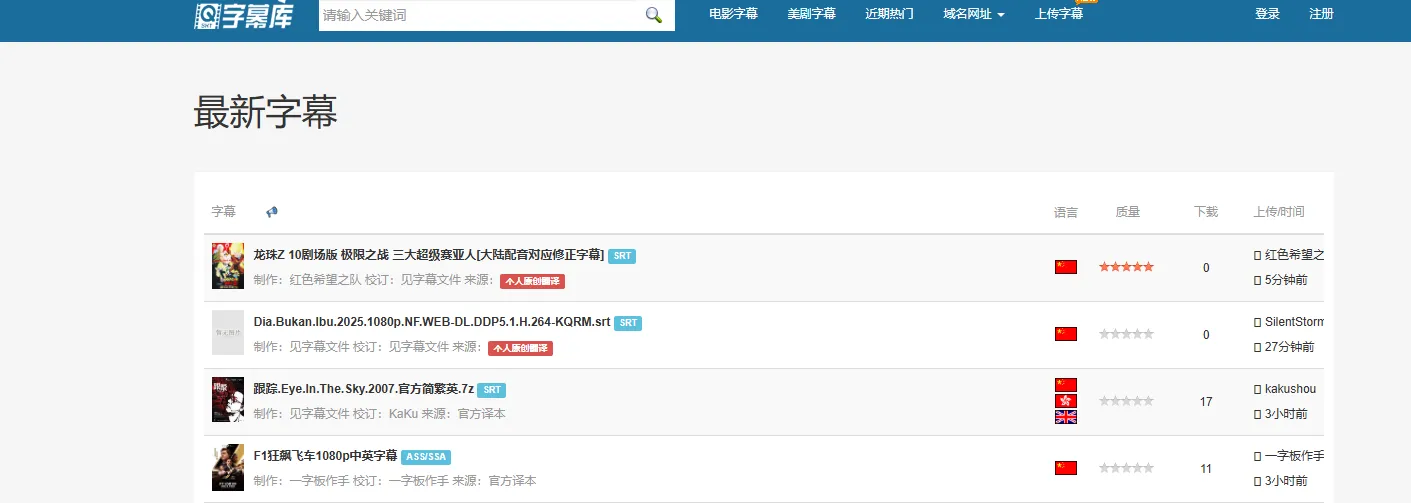Open the 跟踪.Eye.In.The.Sky.2007 poster thumbnail
The image size is (1411, 503).
(x=228, y=400)
